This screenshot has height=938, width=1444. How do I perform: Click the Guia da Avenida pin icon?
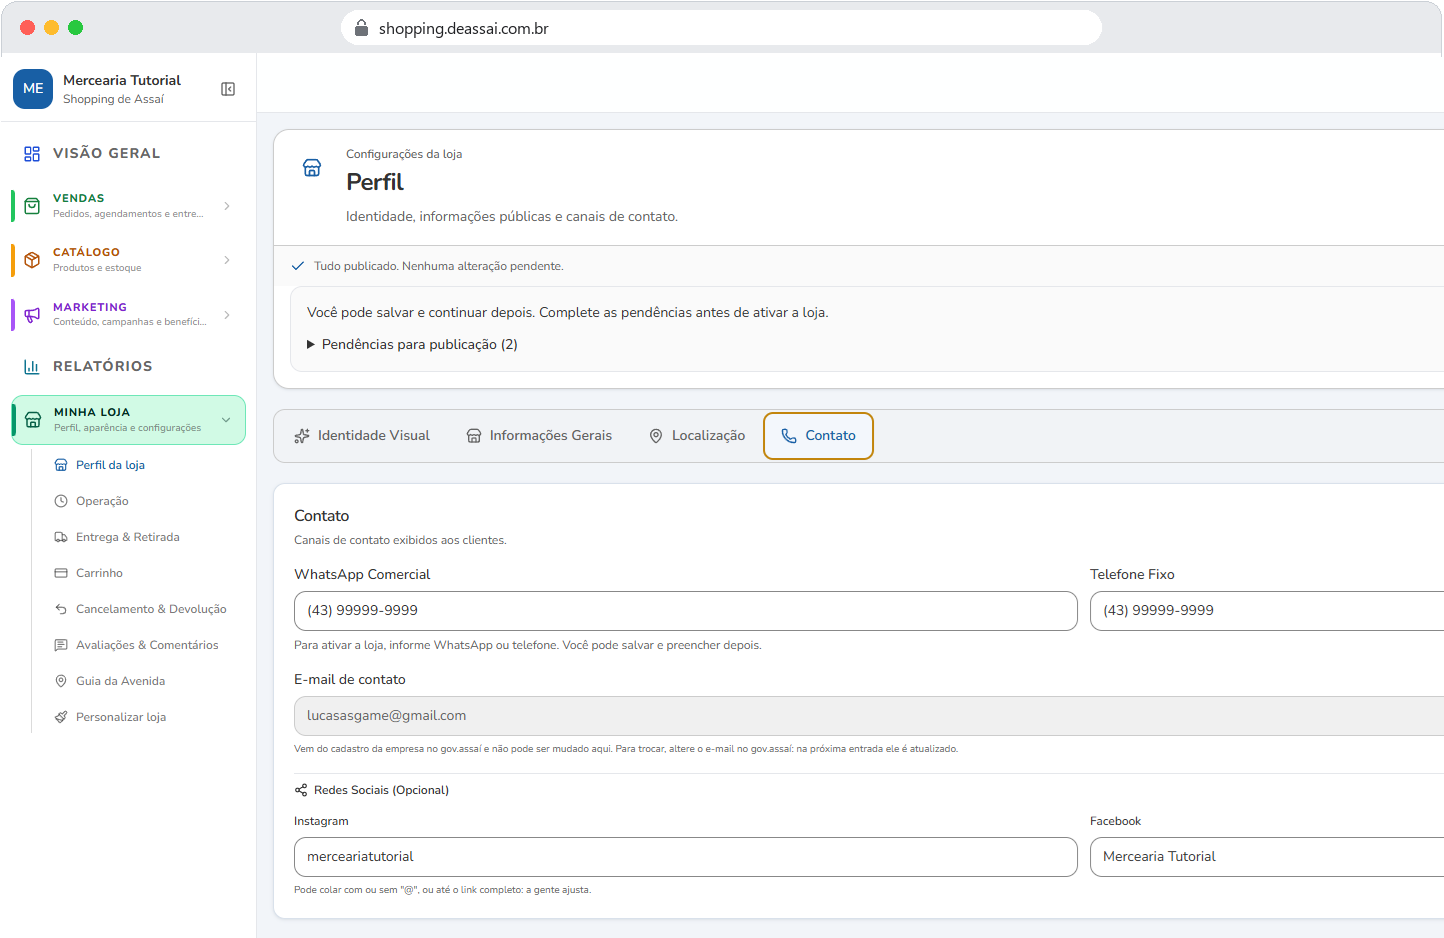(61, 681)
